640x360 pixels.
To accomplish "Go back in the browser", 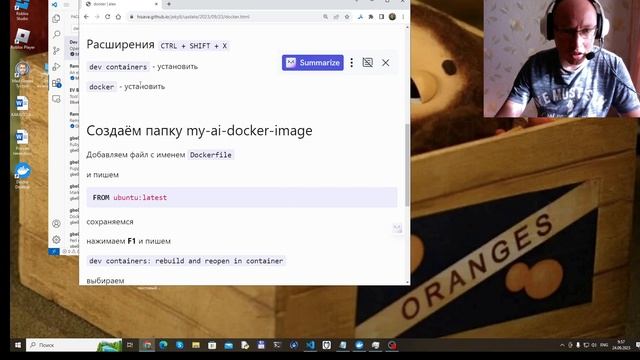I will [x=87, y=17].
